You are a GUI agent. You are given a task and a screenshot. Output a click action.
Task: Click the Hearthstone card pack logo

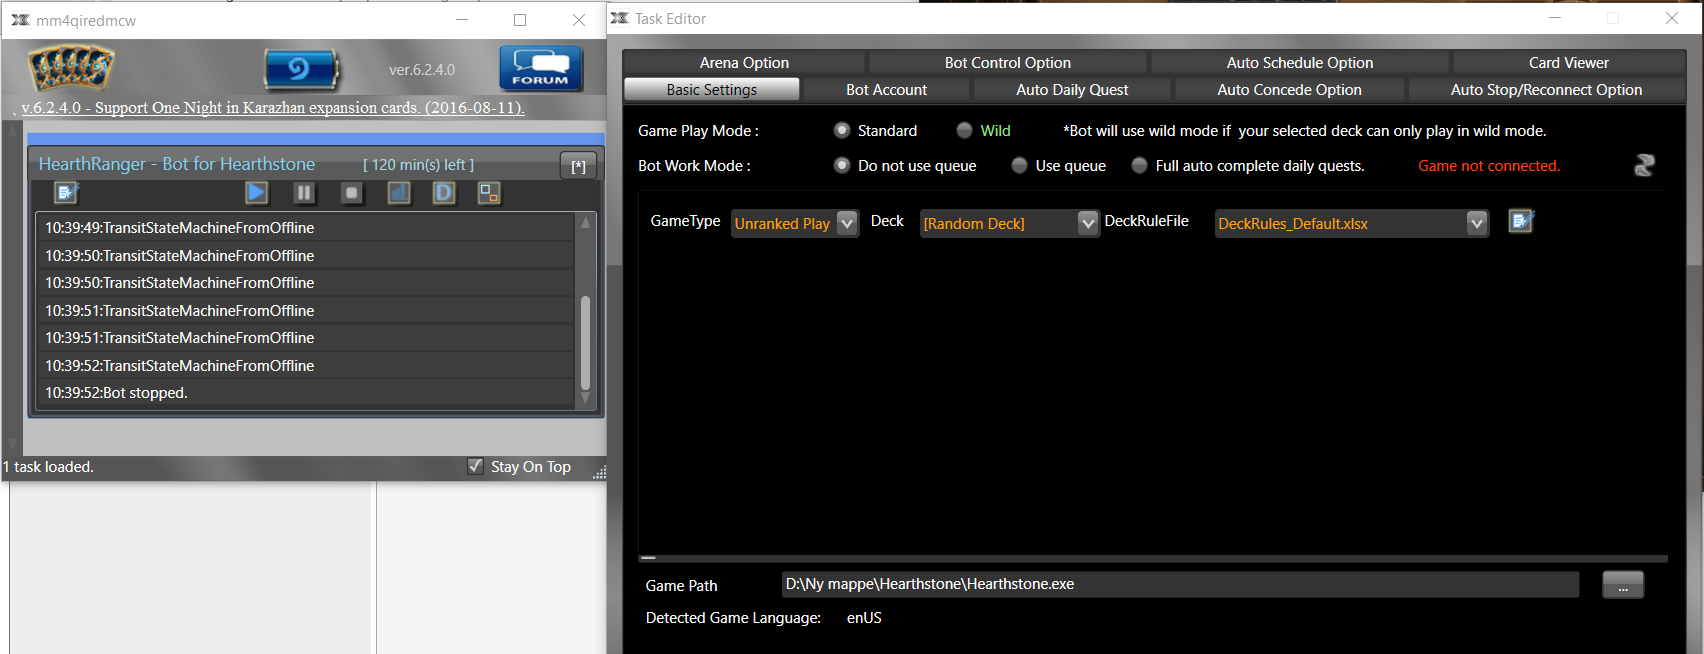click(x=70, y=69)
